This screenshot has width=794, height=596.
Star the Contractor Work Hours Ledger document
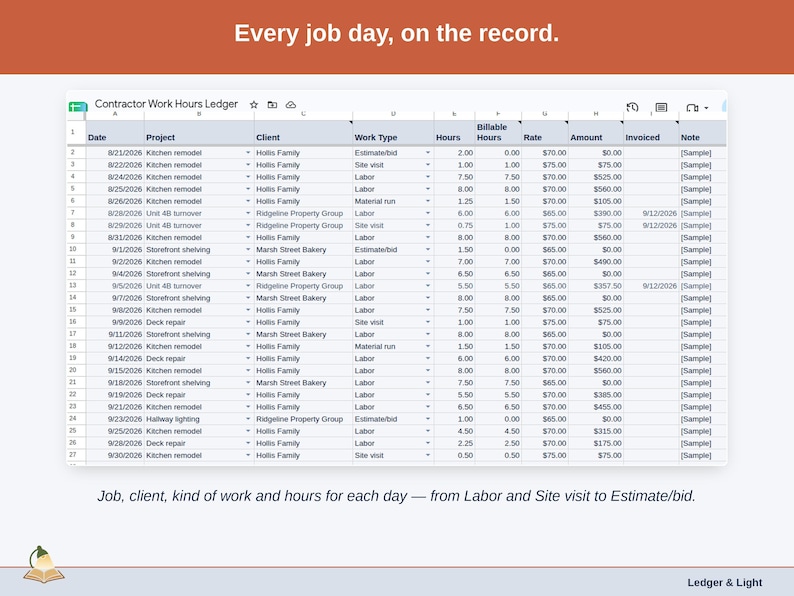click(254, 104)
